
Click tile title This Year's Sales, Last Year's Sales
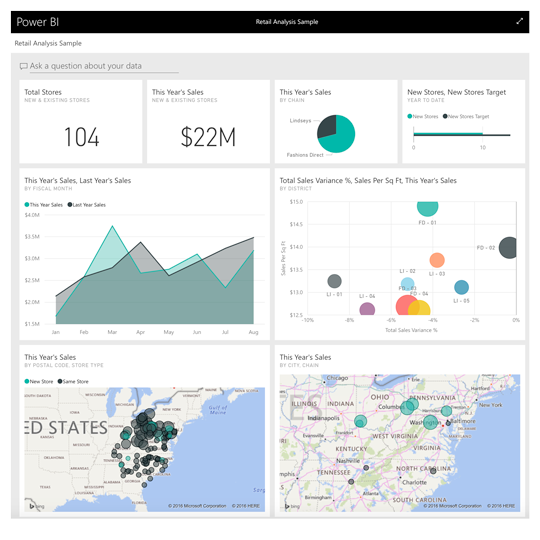[x=77, y=180]
